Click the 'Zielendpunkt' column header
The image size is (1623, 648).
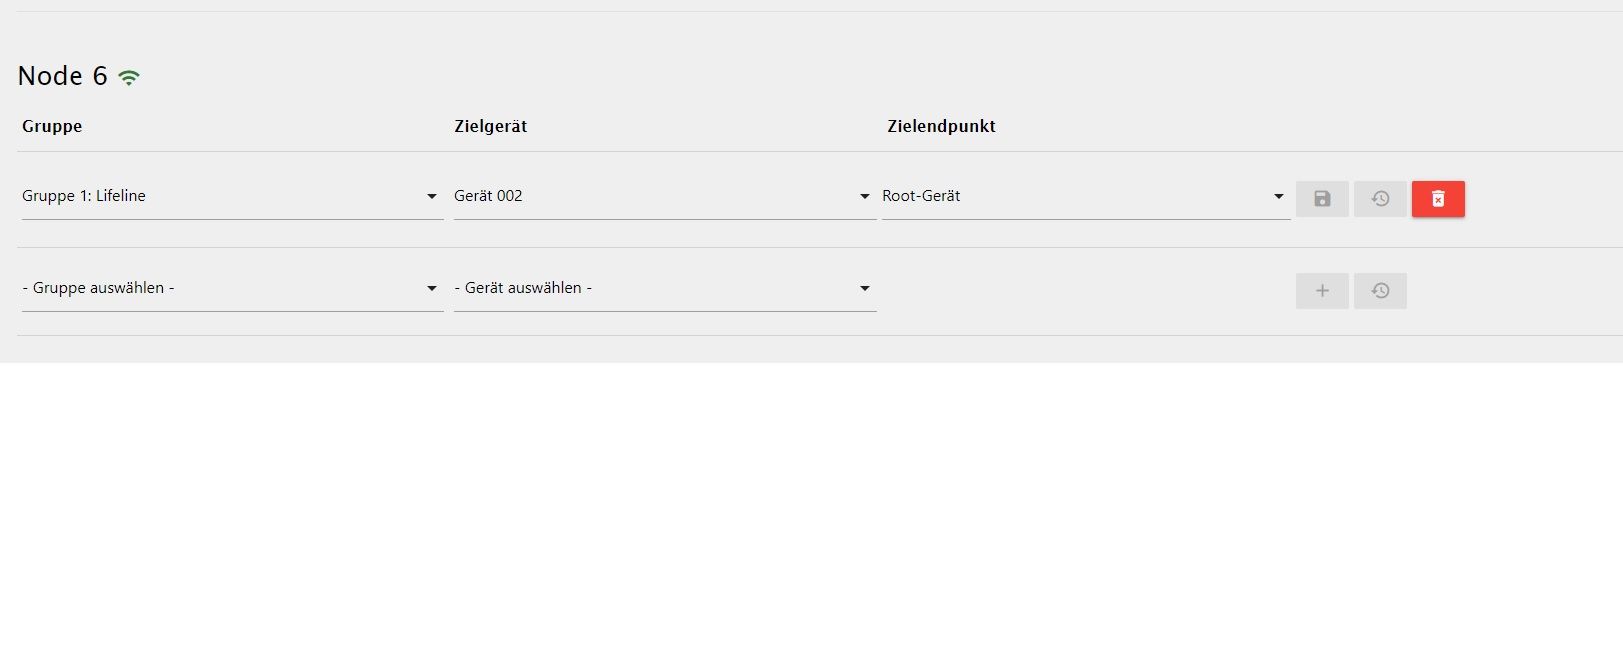[941, 126]
